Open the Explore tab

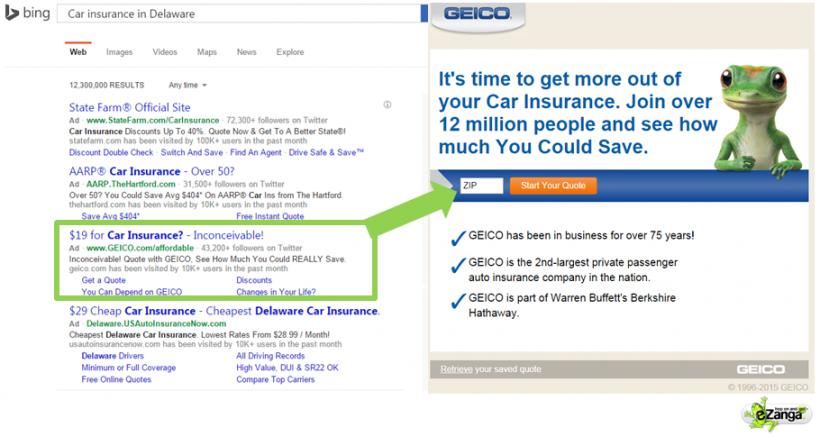coord(290,52)
